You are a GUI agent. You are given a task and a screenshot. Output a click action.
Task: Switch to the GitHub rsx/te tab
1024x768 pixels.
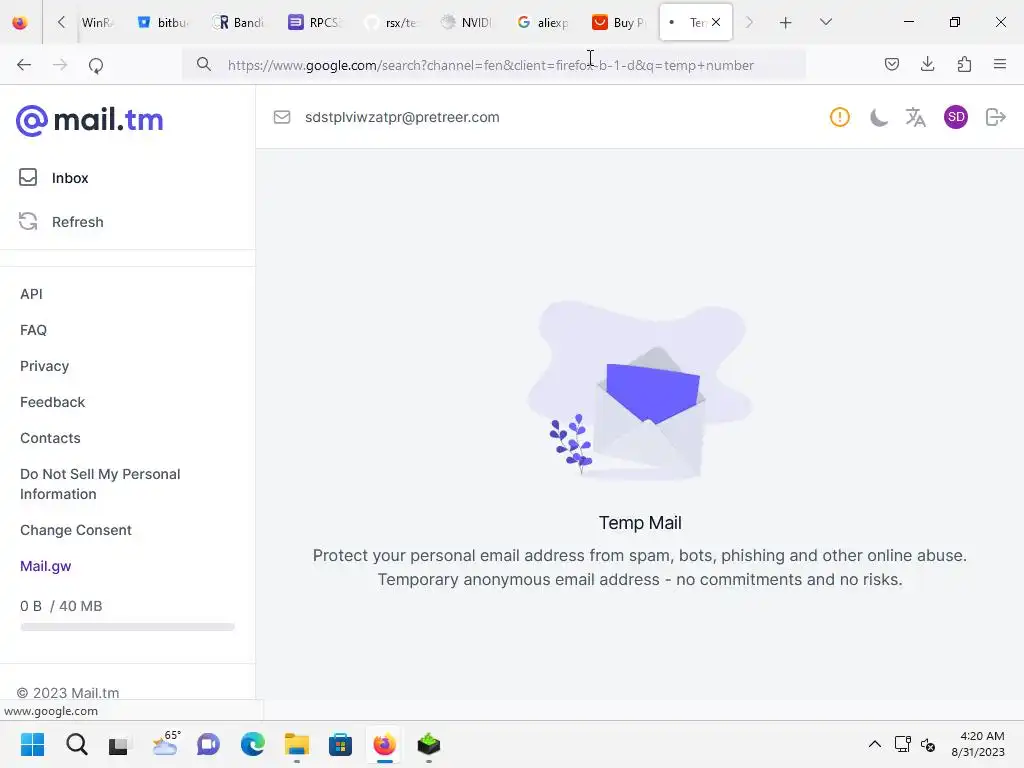[391, 22]
